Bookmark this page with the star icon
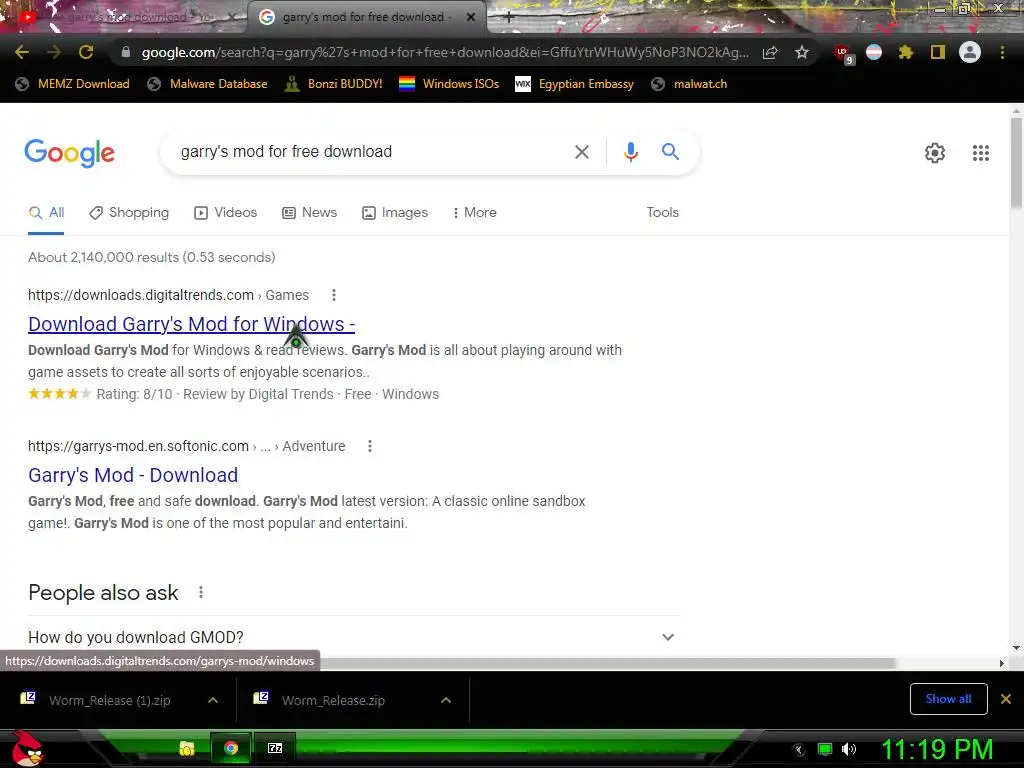Viewport: 1024px width, 768px height. coord(802,52)
